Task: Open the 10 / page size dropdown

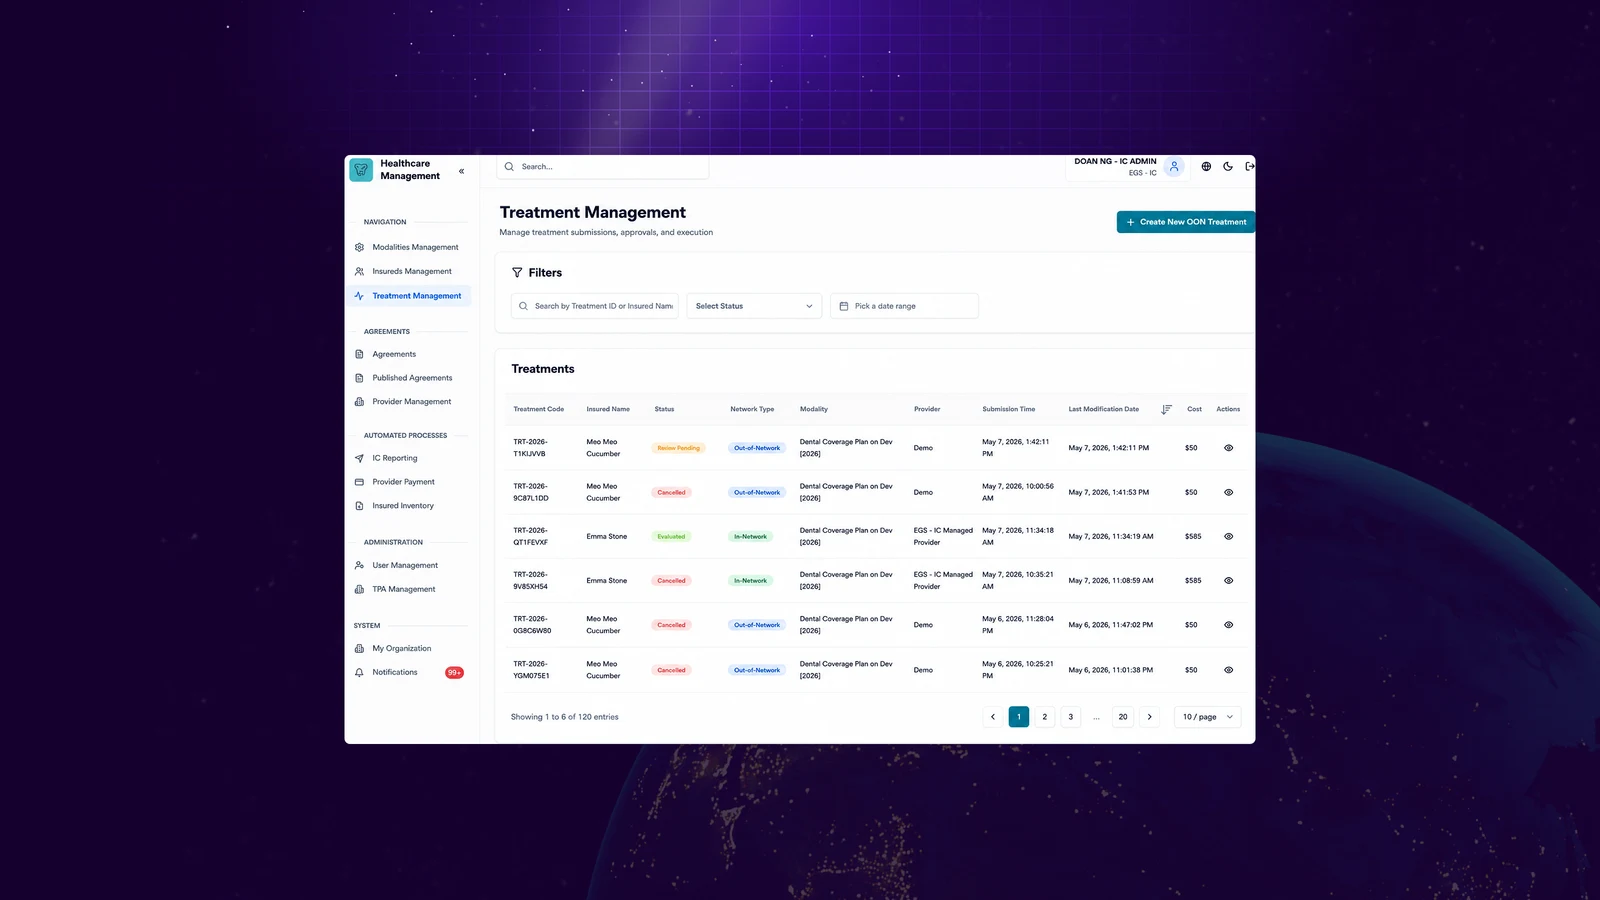Action: click(1208, 717)
